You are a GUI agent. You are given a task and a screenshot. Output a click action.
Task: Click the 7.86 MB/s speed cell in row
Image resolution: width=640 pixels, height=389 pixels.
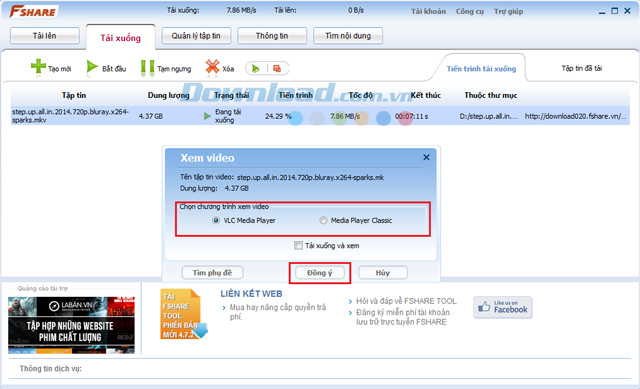[345, 116]
